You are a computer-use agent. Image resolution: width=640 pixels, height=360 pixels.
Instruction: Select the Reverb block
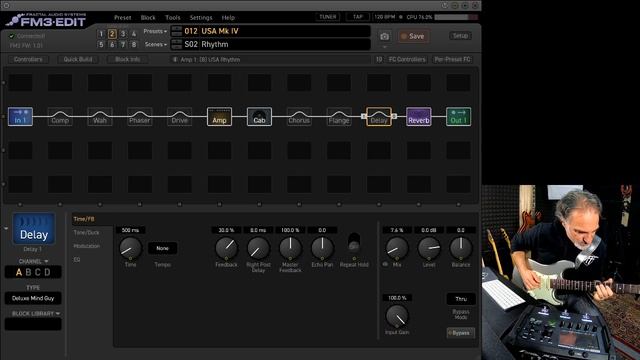(x=419, y=117)
